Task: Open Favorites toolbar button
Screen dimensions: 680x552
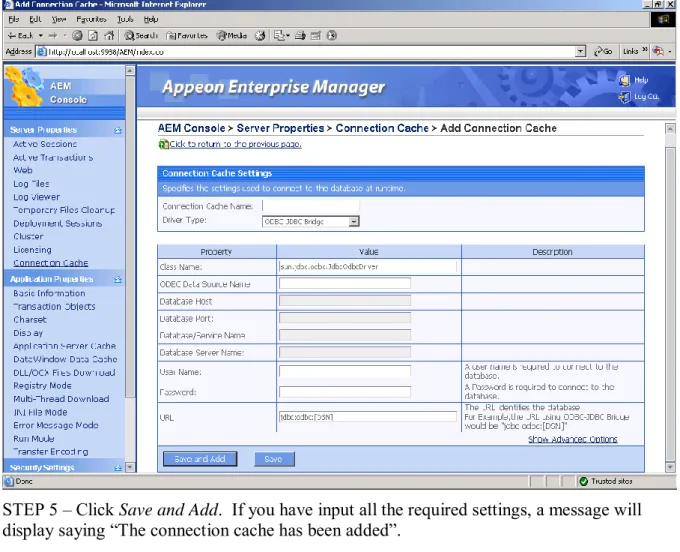Action: click(x=187, y=36)
